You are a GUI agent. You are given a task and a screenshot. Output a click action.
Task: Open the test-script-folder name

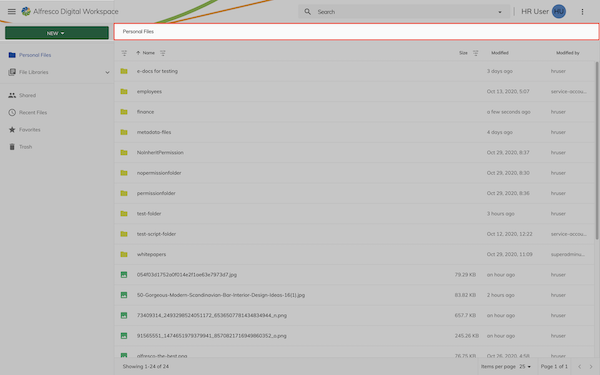[156, 234]
